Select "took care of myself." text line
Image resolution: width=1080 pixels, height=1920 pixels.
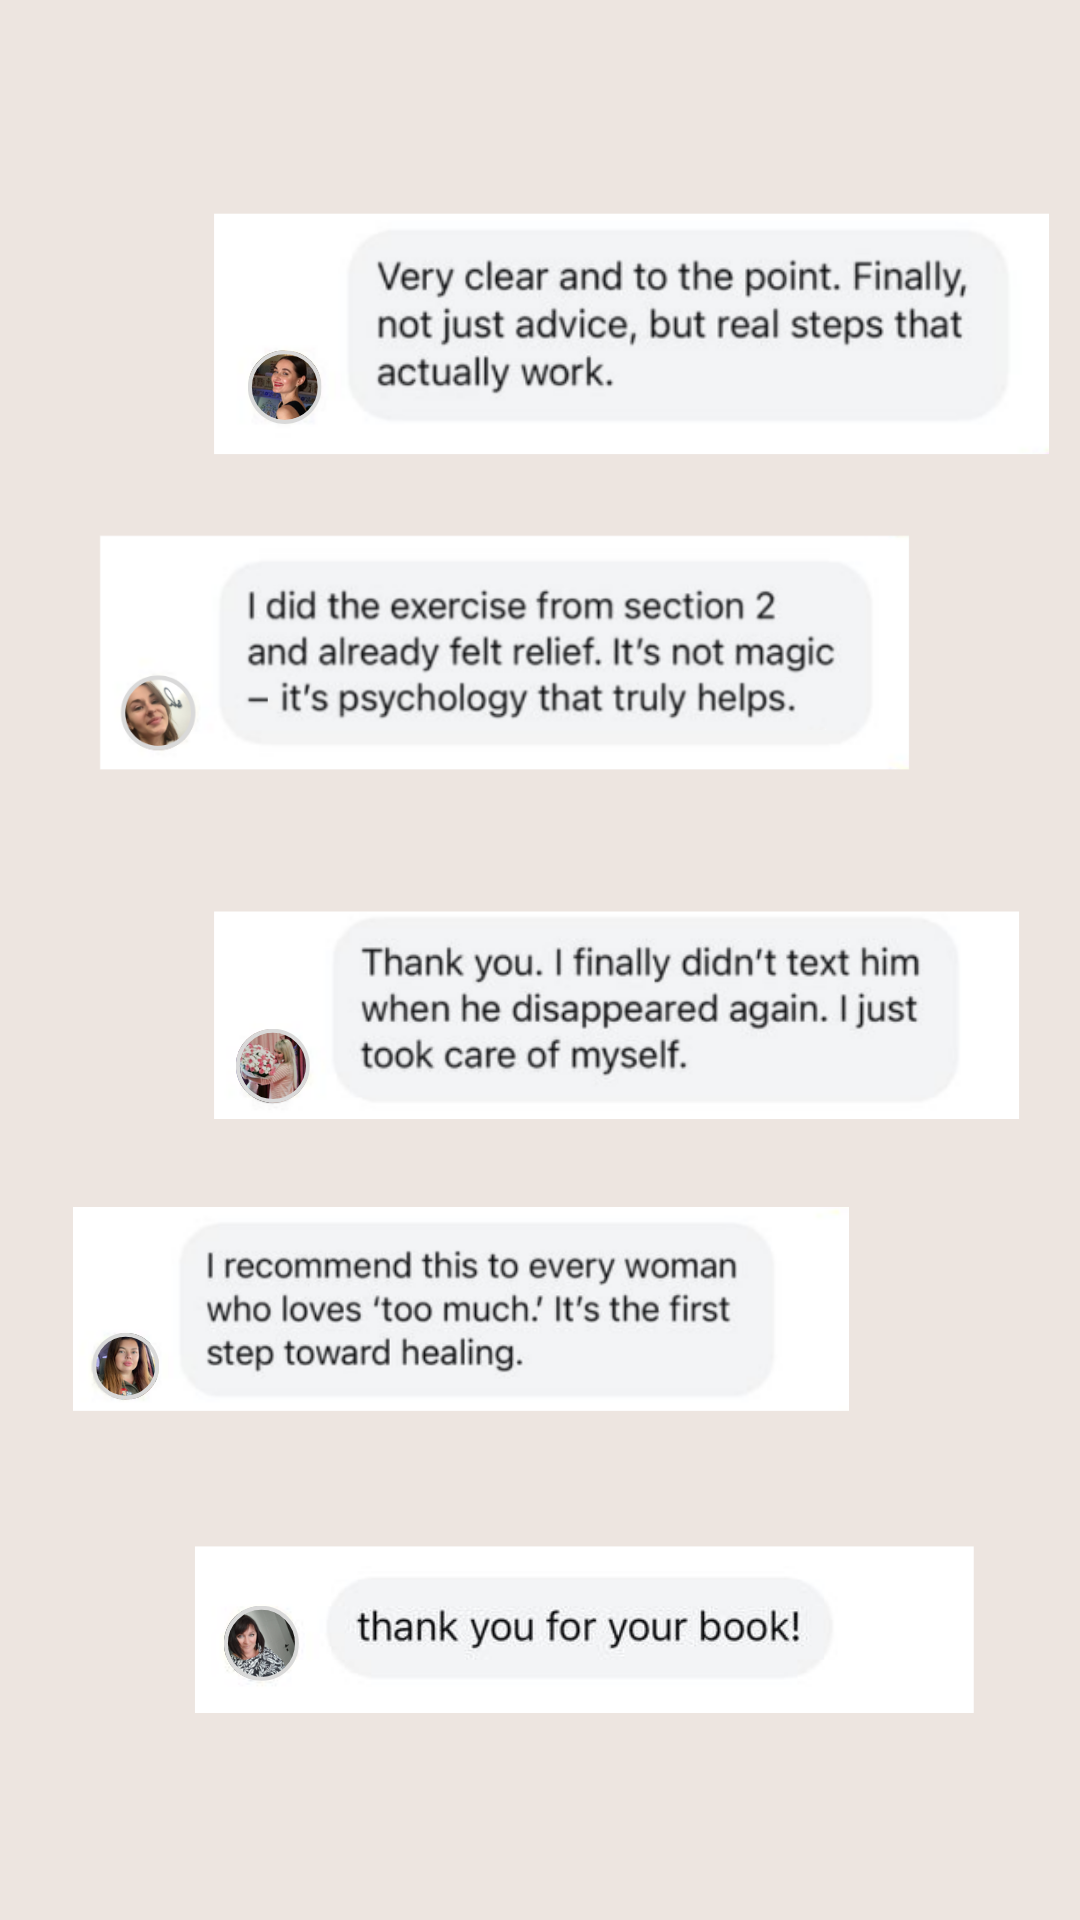(x=523, y=1055)
